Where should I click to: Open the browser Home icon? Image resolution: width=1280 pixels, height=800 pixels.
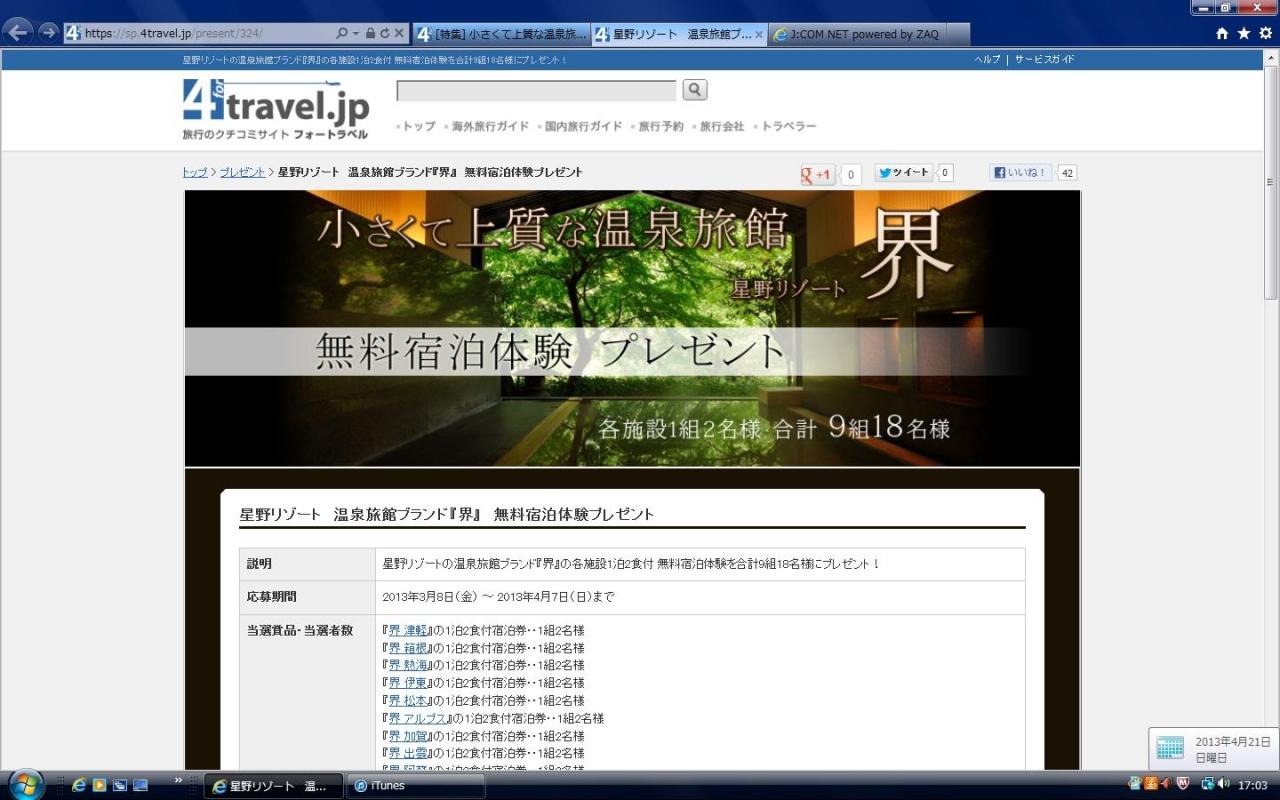(1222, 33)
